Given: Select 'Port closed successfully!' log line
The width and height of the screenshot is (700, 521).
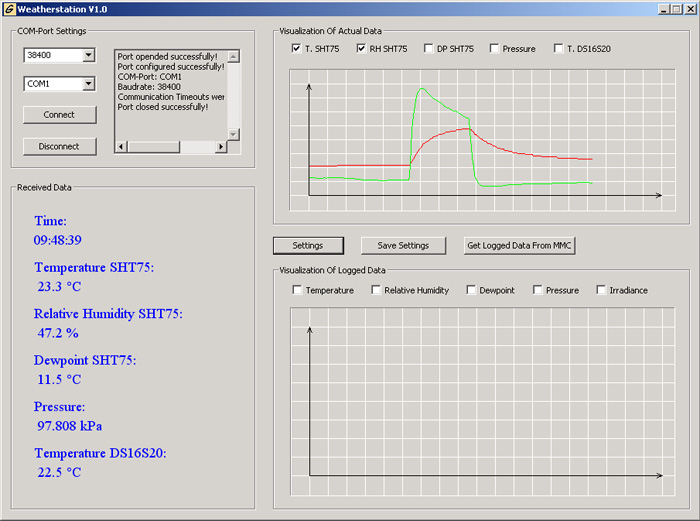Looking at the screenshot, I should click(162, 107).
